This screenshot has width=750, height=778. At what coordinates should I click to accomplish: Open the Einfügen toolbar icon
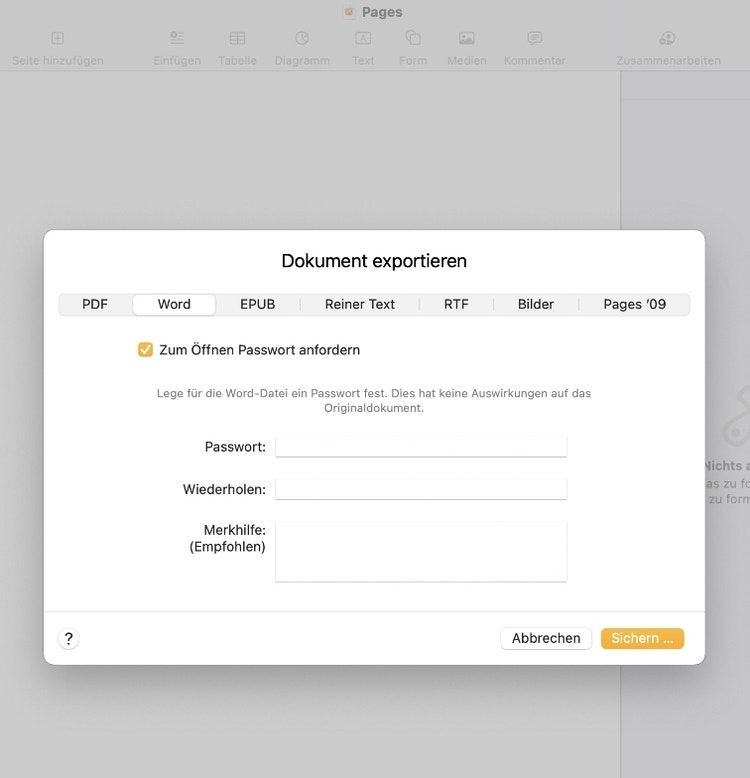tap(177, 38)
